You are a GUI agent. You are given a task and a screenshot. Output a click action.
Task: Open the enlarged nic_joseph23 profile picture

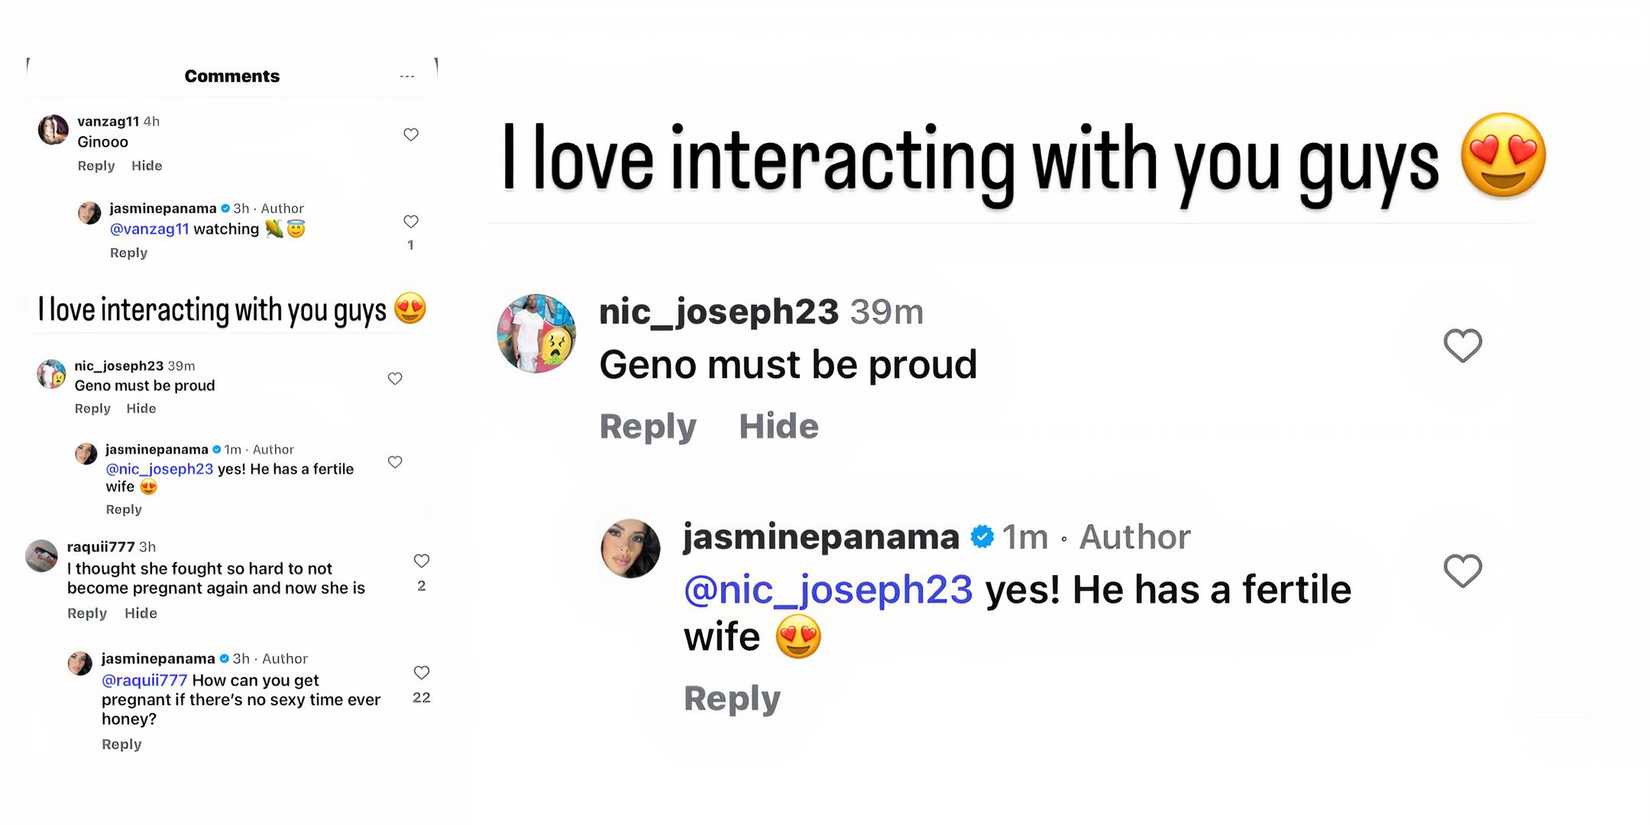click(x=537, y=333)
